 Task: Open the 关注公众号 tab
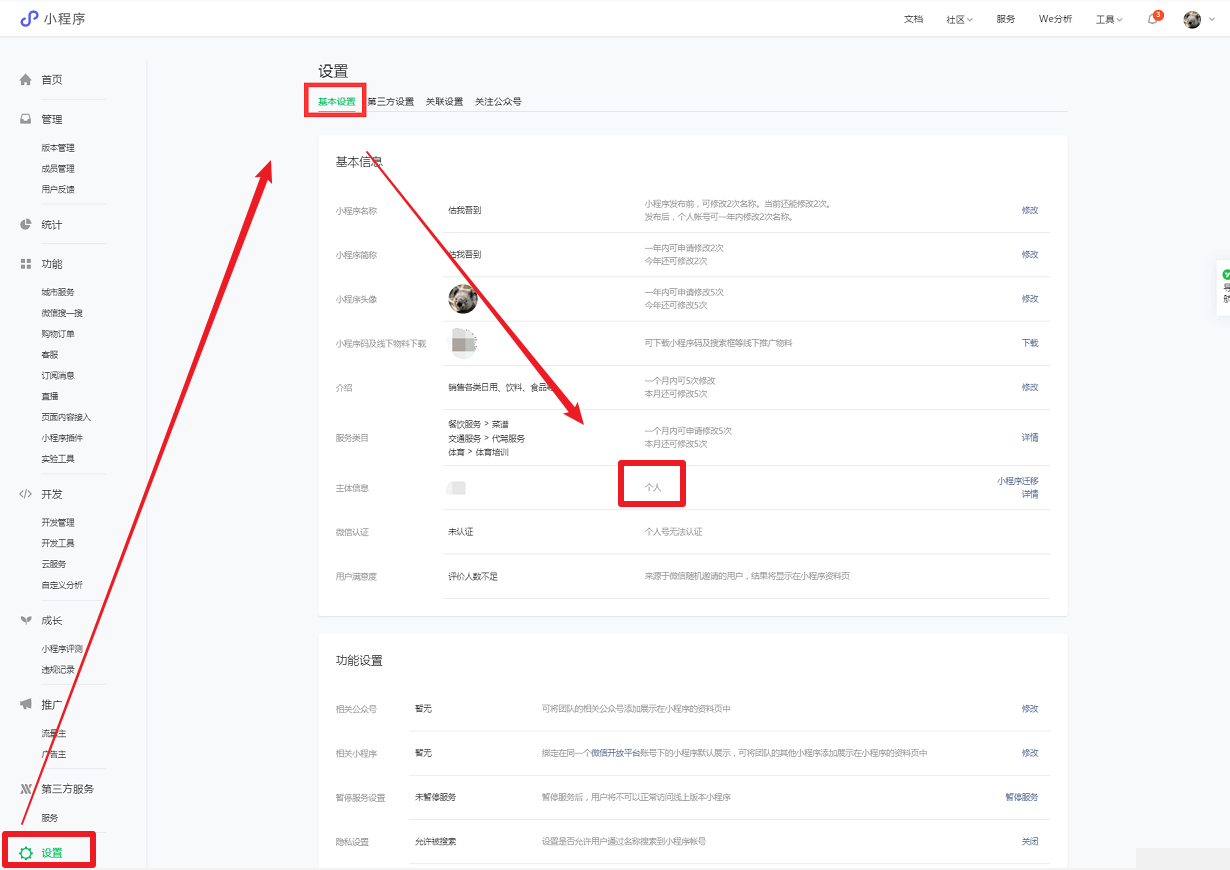click(498, 102)
